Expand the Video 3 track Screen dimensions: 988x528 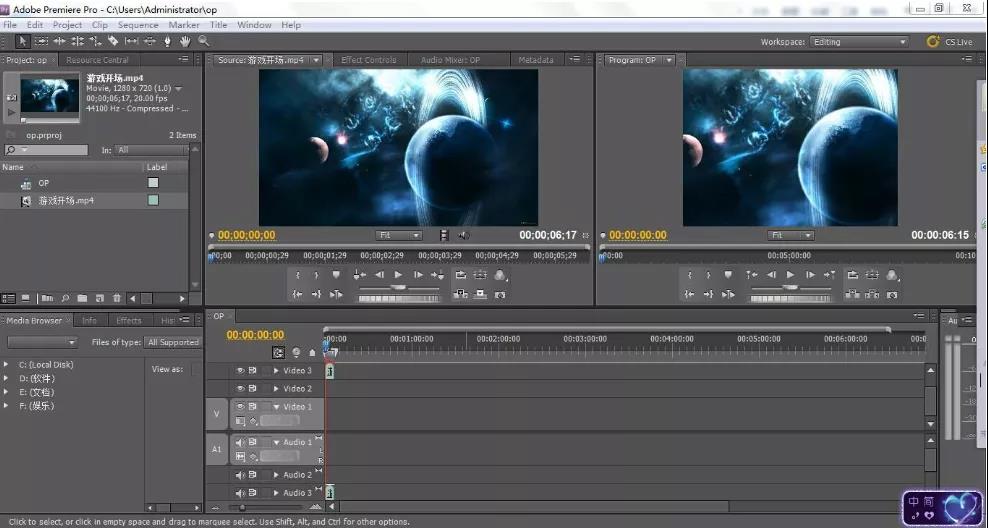click(x=277, y=371)
